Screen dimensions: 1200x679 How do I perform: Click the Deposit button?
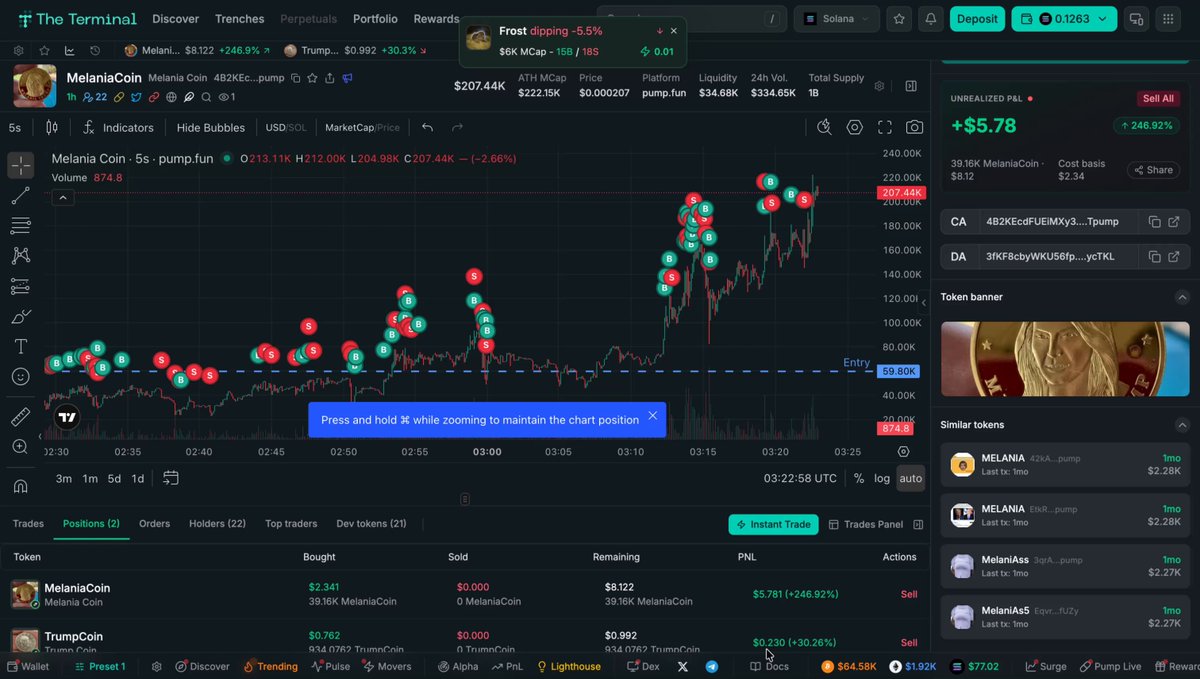[x=977, y=19]
